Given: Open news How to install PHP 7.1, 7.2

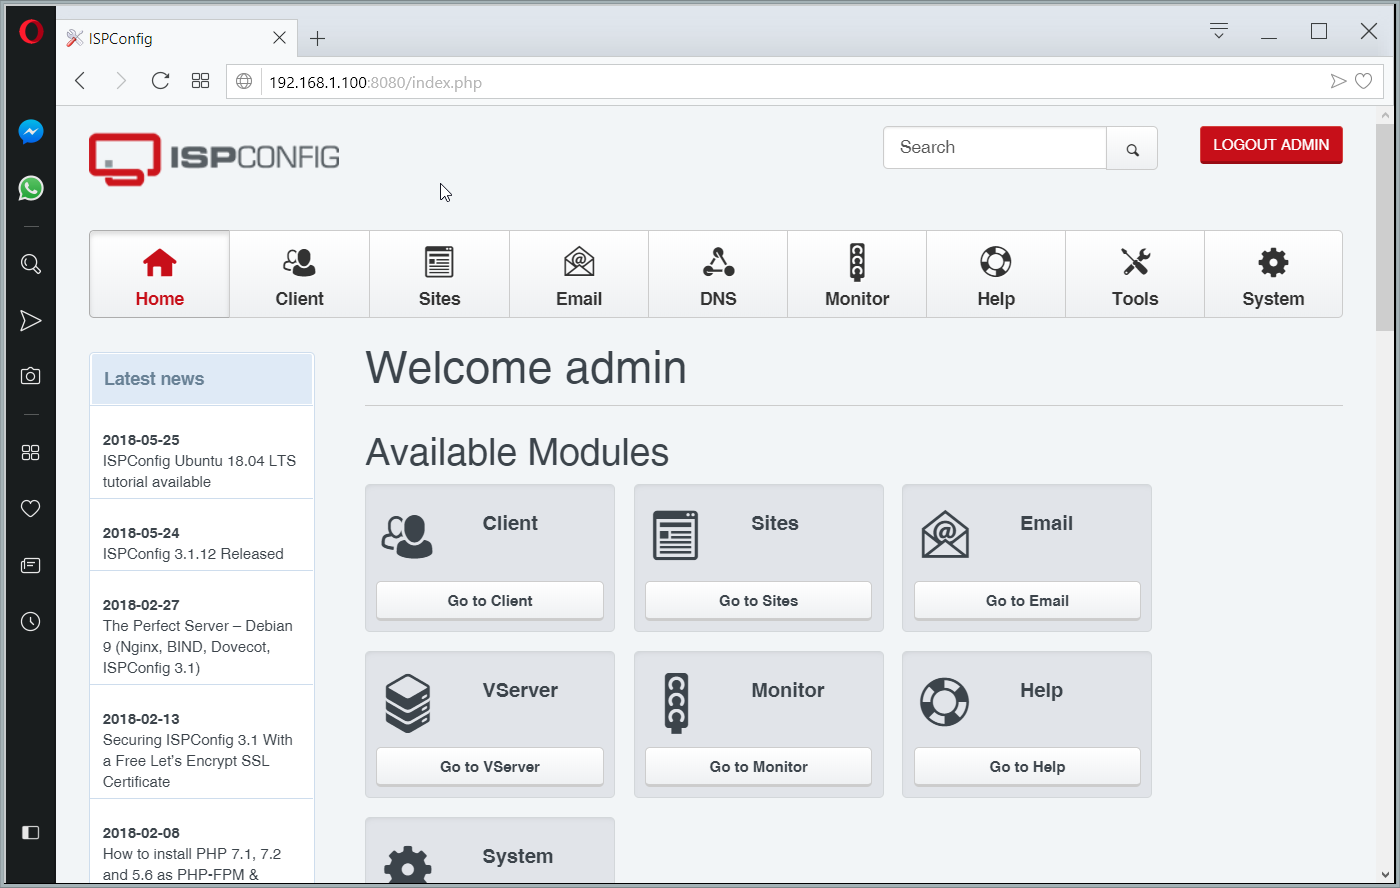Looking at the screenshot, I should coord(192,864).
